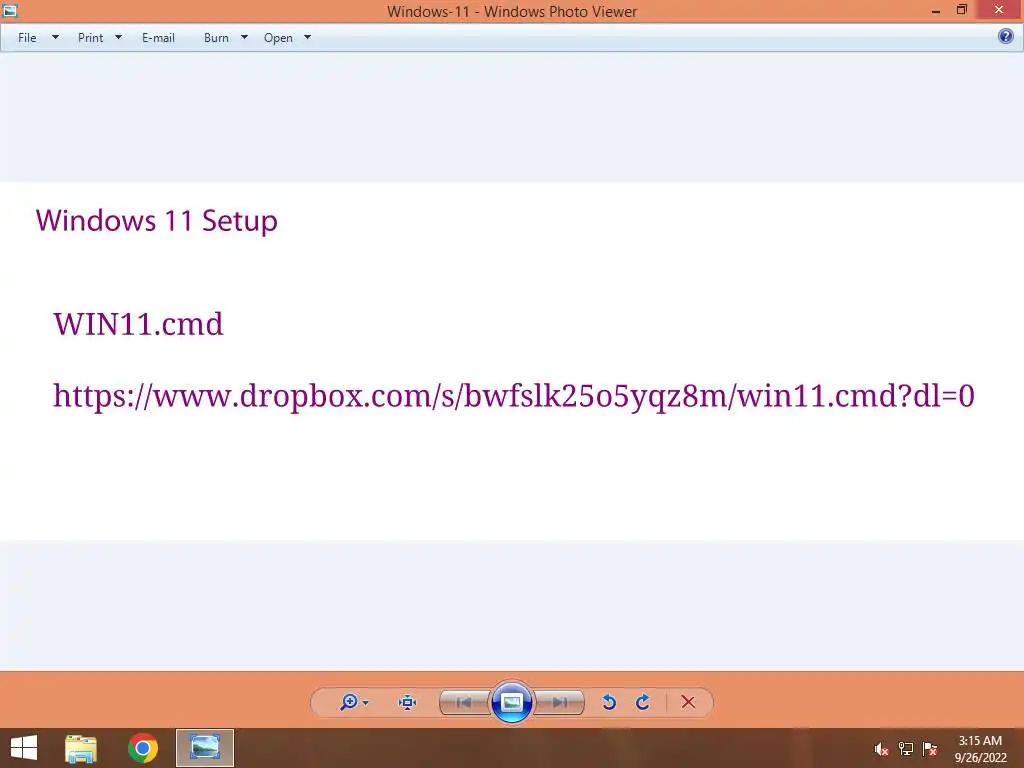The image size is (1024, 768).
Task: Select Photo Viewer taskbar icon
Action: pyautogui.click(x=205, y=748)
